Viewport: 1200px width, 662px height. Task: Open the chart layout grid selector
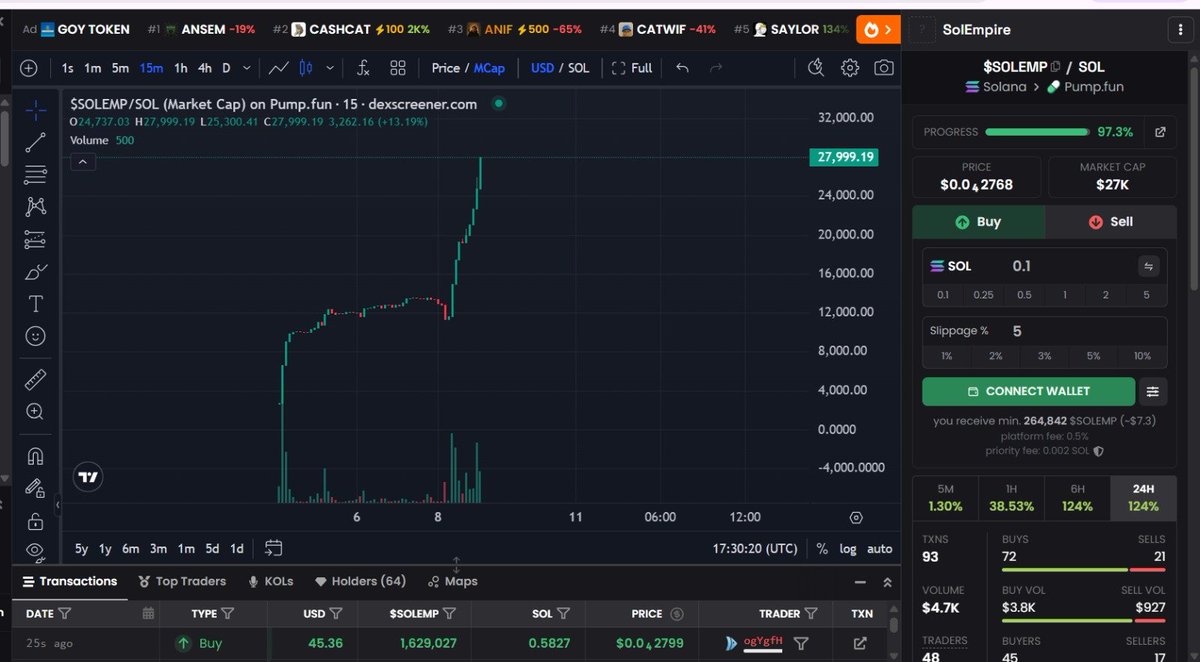pyautogui.click(x=398, y=68)
